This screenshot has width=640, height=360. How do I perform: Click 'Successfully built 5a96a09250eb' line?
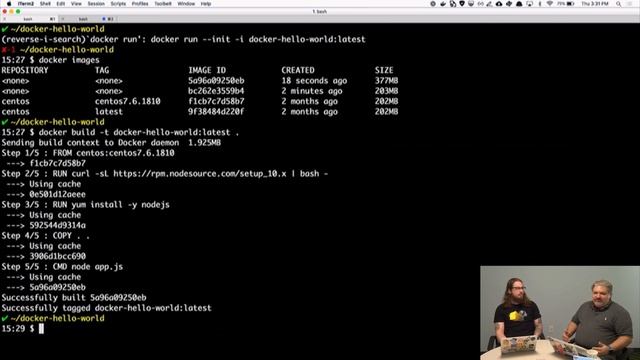pos(74,298)
